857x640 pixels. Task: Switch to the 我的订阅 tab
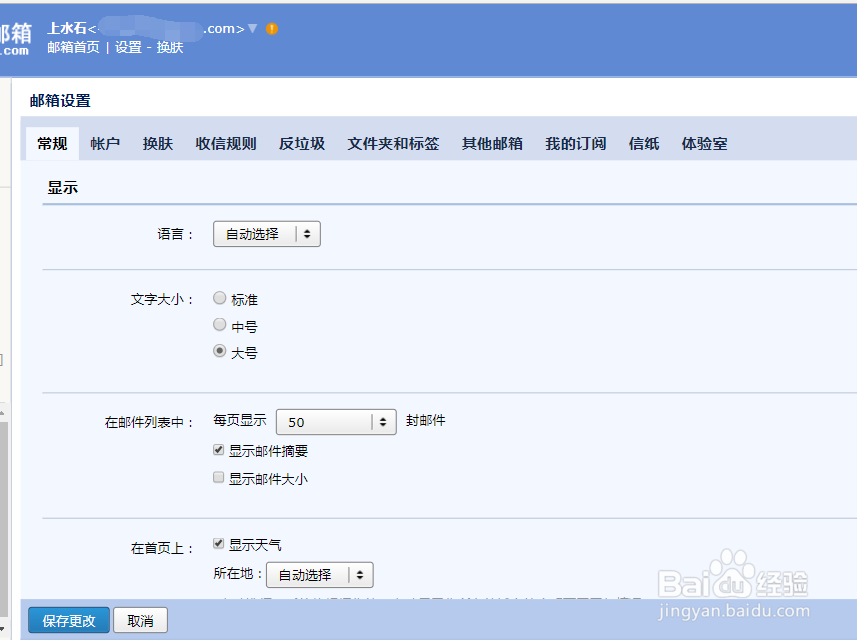click(x=576, y=144)
